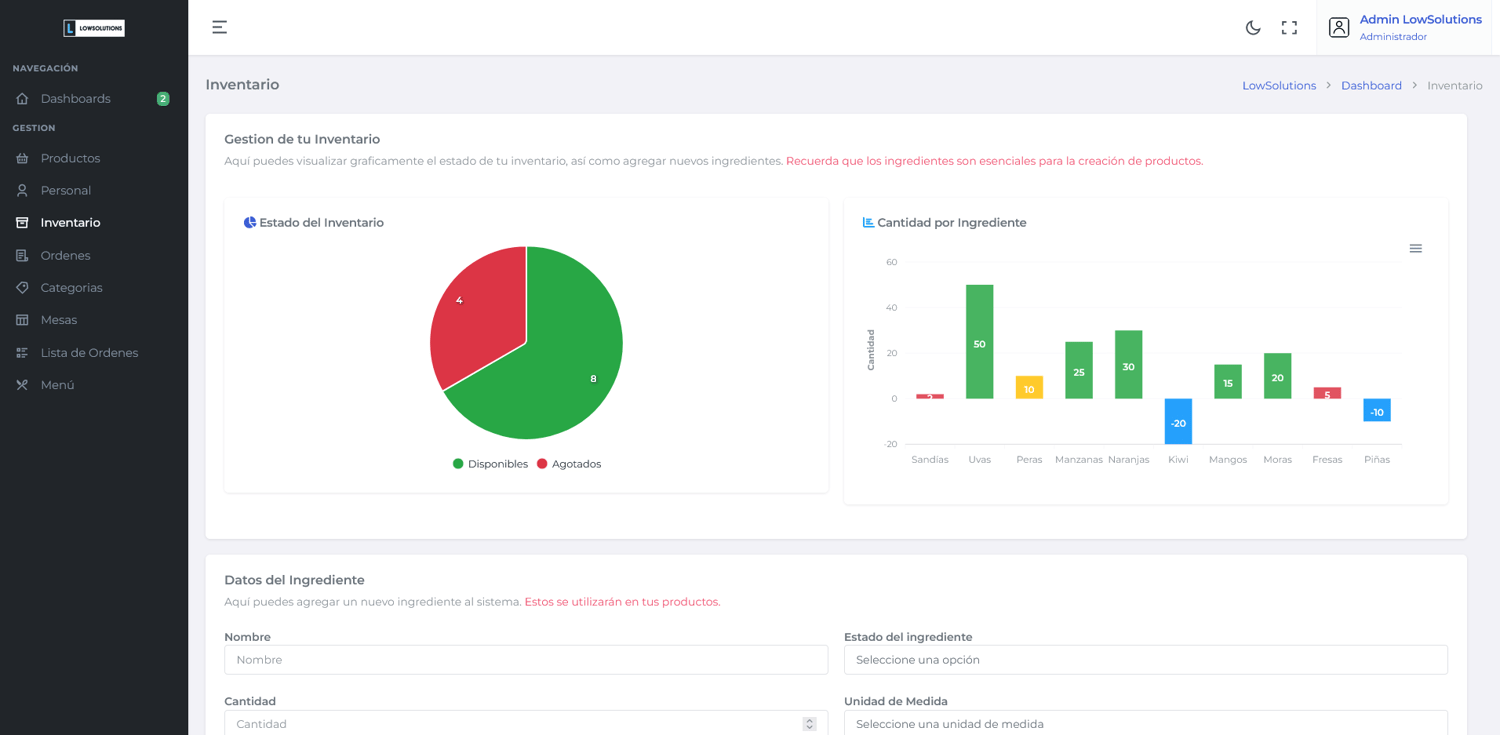Click the Naranjas bar showing 30
Viewport: 1500px width, 735px height.
1129,365
